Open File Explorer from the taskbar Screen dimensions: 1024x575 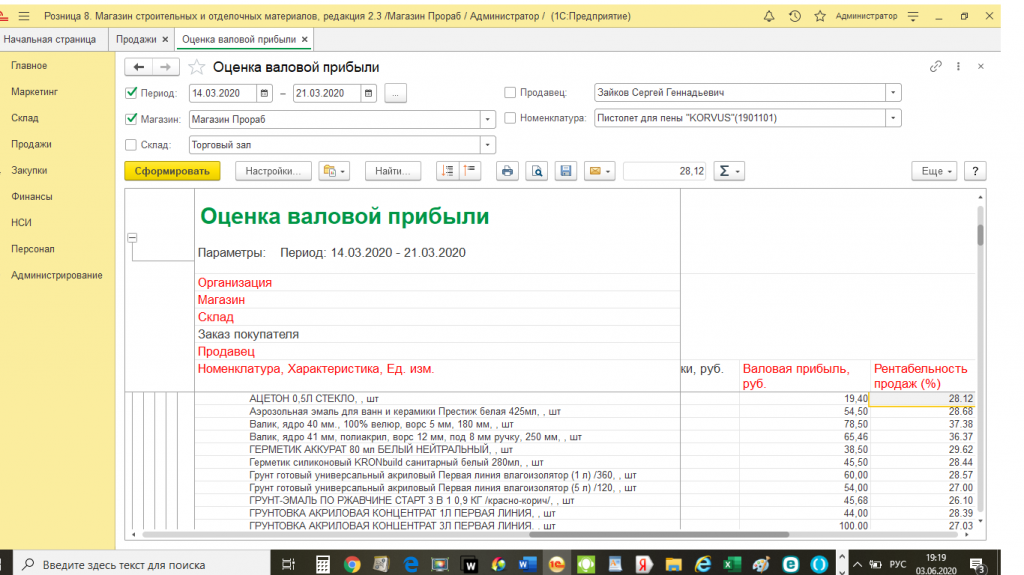click(673, 564)
